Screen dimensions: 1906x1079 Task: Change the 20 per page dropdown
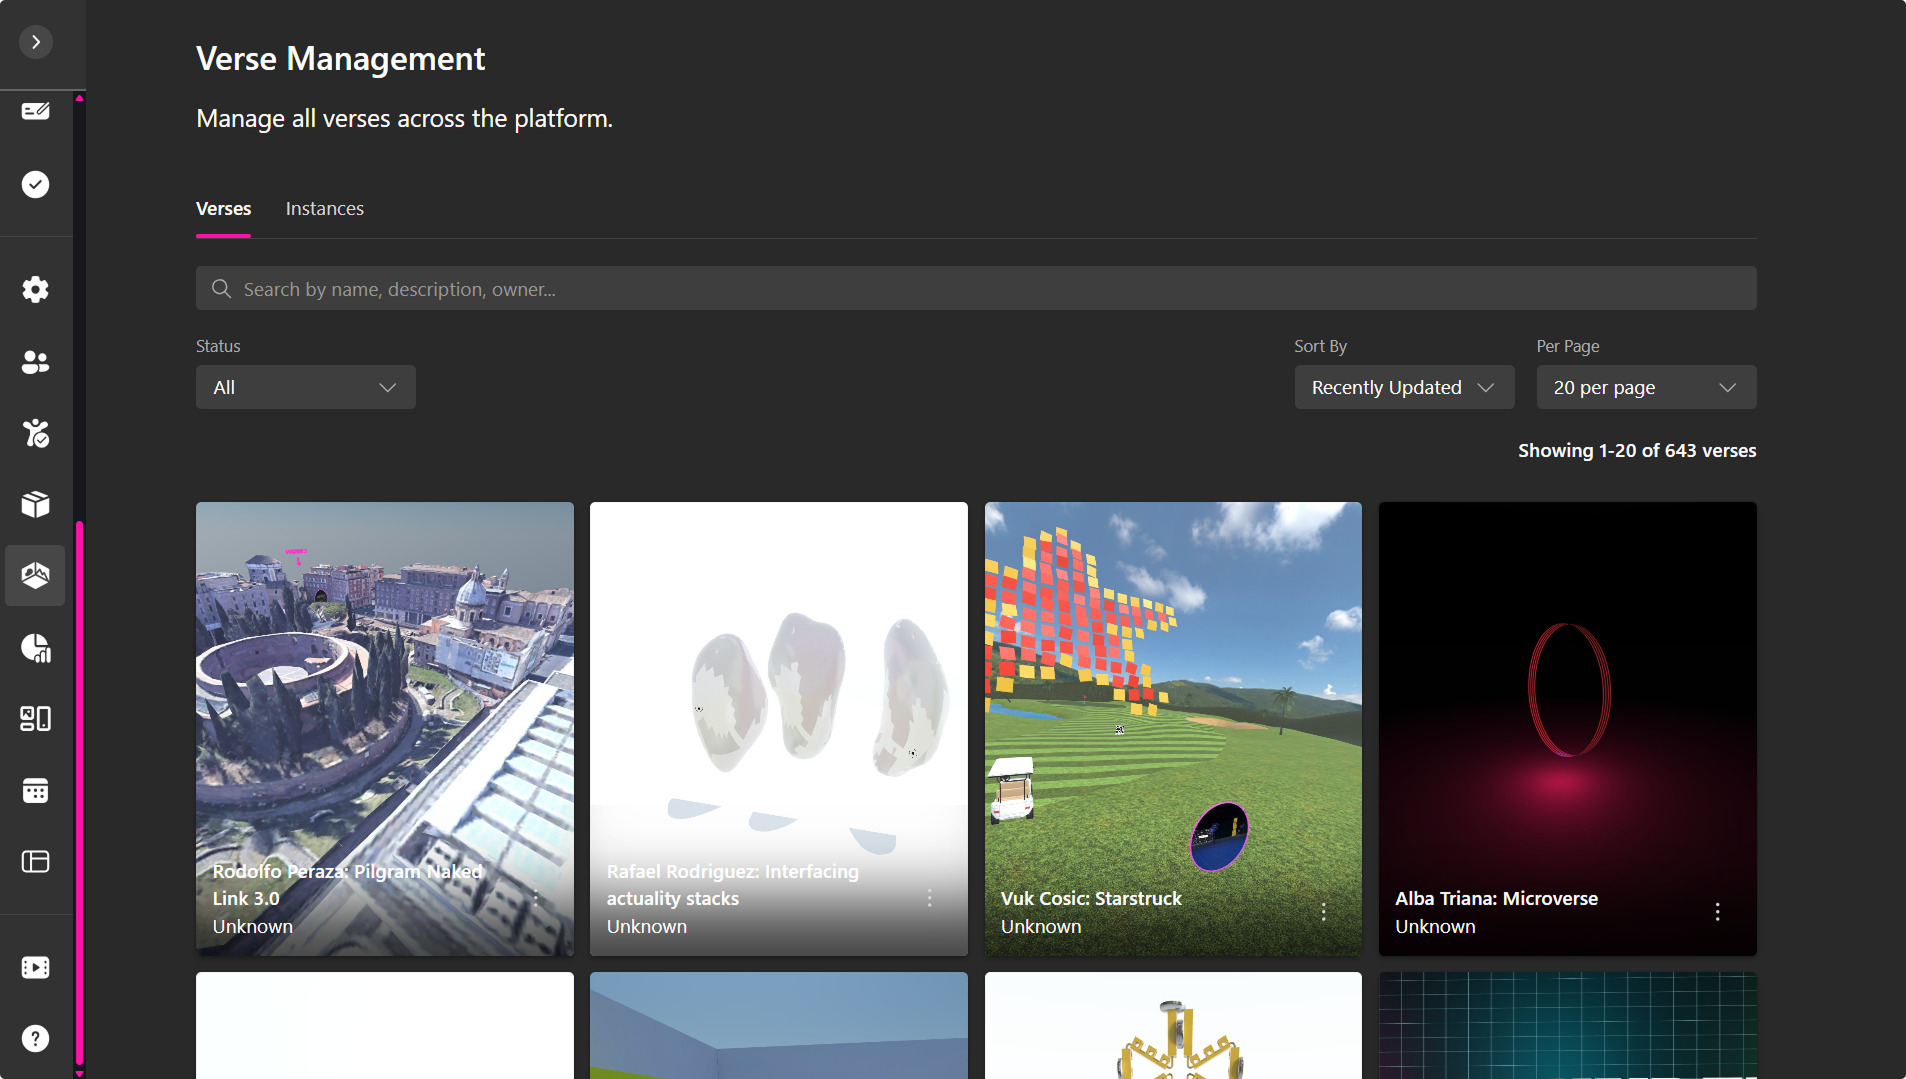coord(1645,387)
